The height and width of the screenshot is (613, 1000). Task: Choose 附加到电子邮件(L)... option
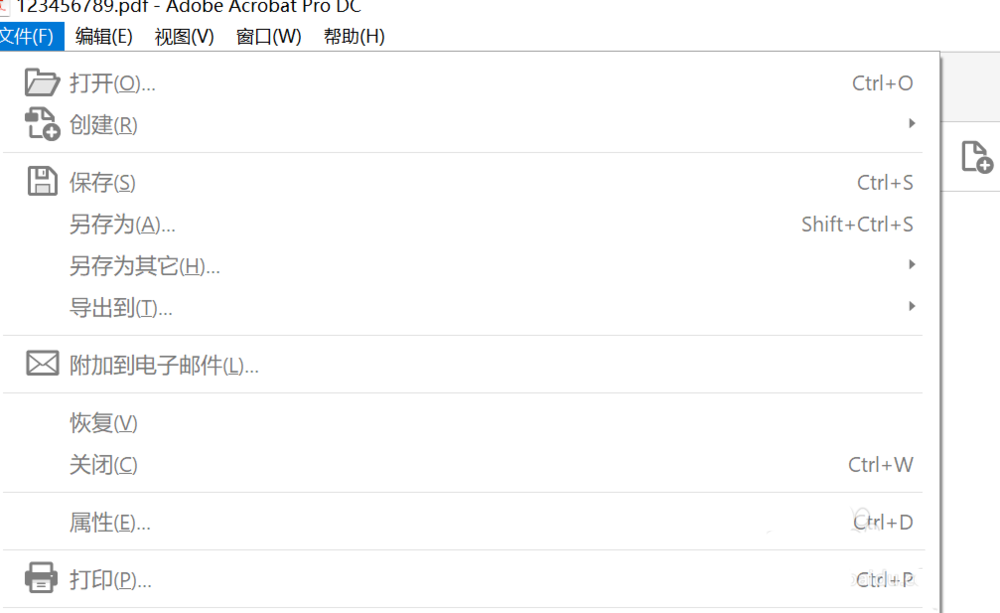(x=164, y=365)
